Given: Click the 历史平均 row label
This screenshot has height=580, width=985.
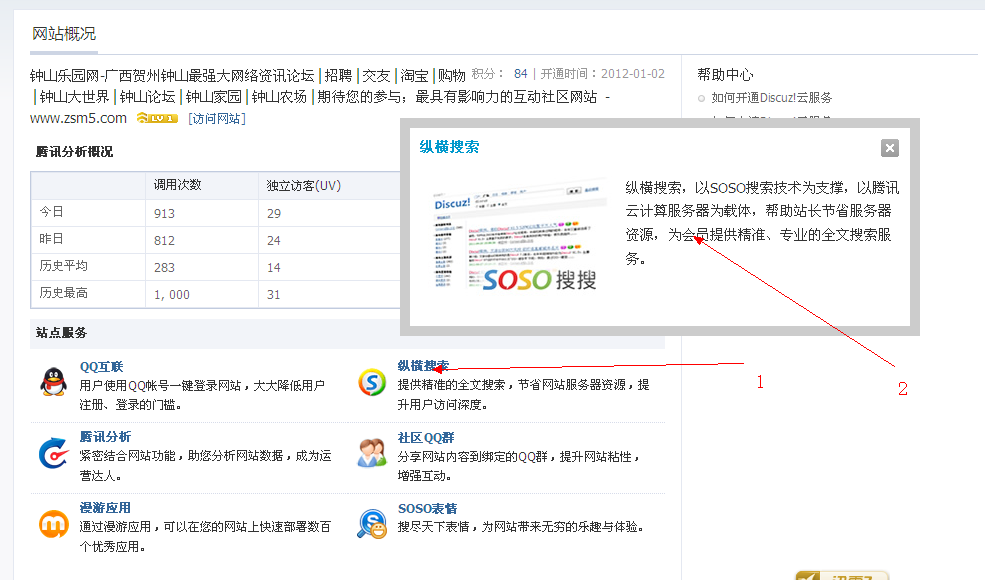Looking at the screenshot, I should 63,266.
